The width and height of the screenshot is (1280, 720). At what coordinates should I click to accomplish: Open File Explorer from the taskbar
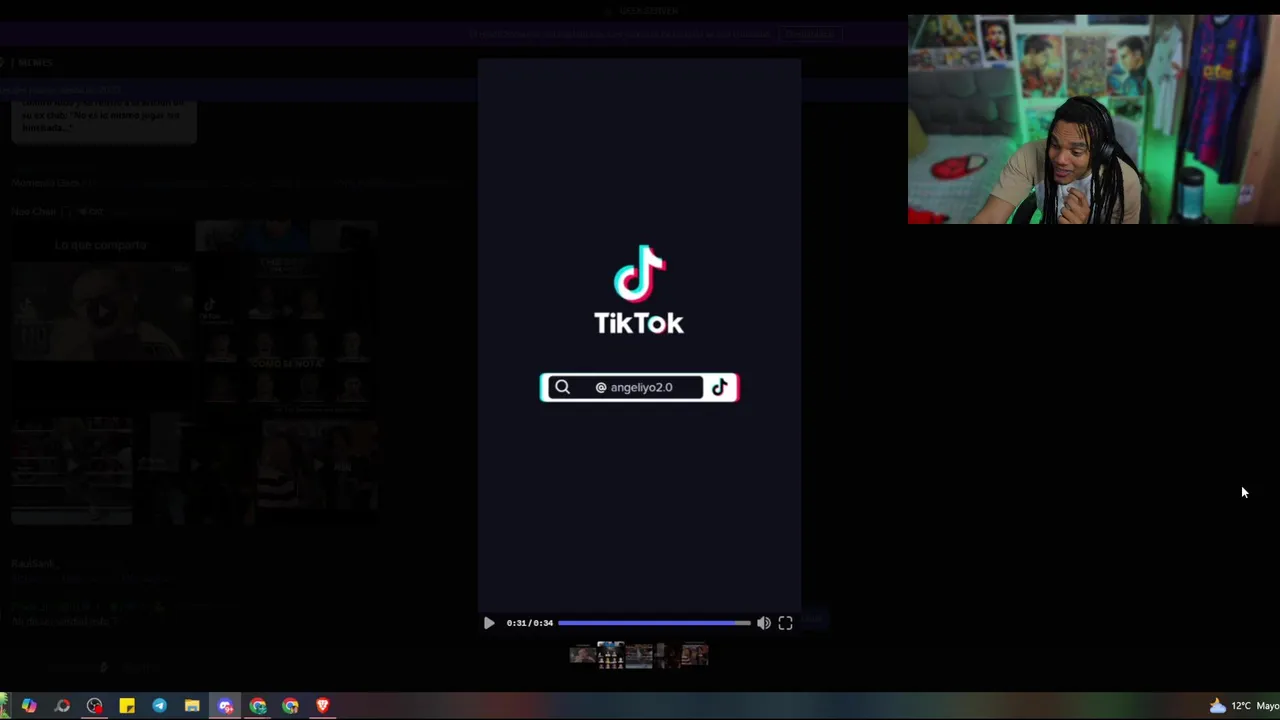click(x=192, y=706)
